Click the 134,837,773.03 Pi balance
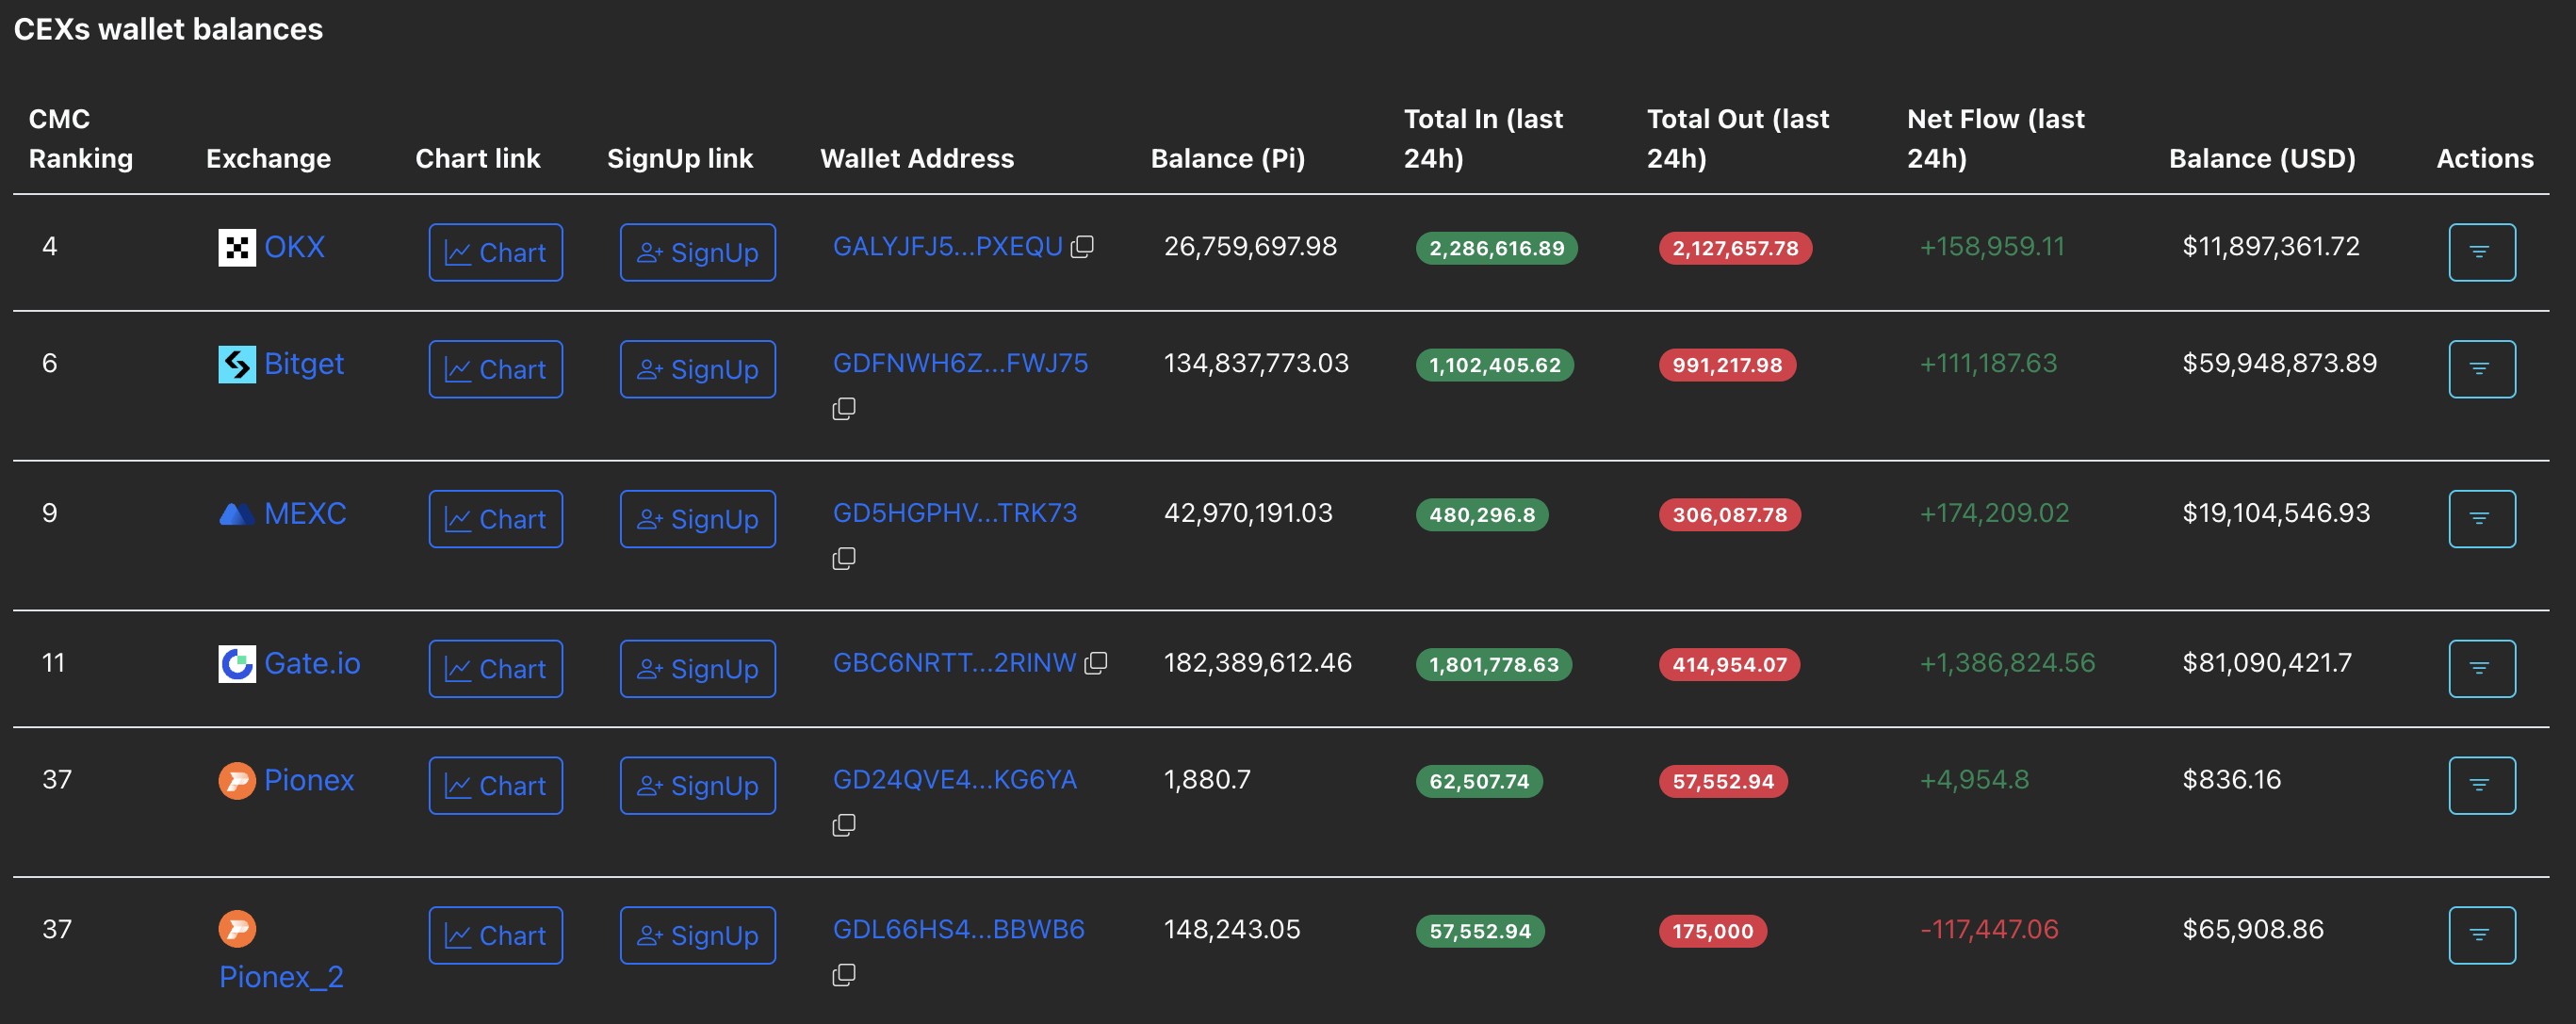Image resolution: width=2576 pixels, height=1024 pixels. 1256,364
